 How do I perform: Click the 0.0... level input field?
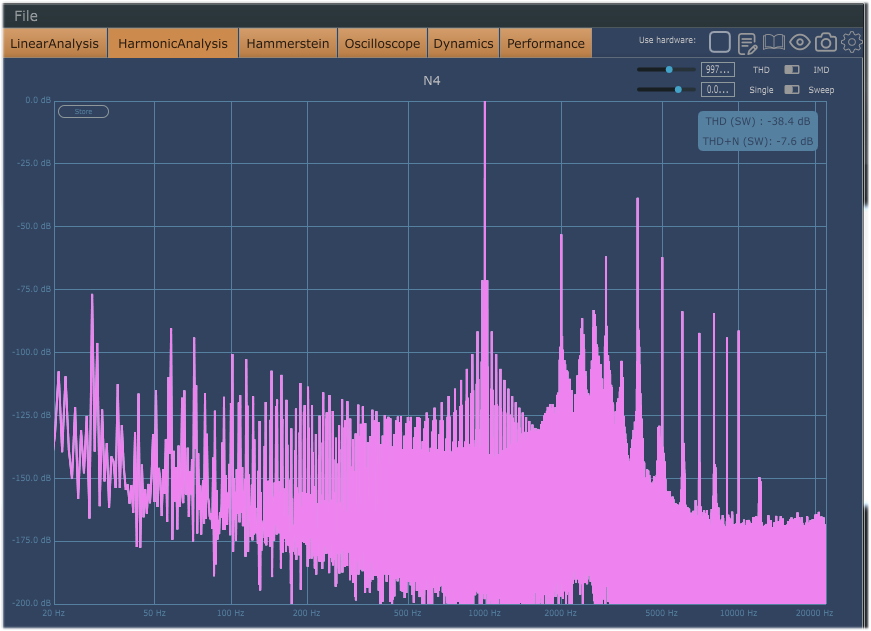(x=718, y=89)
